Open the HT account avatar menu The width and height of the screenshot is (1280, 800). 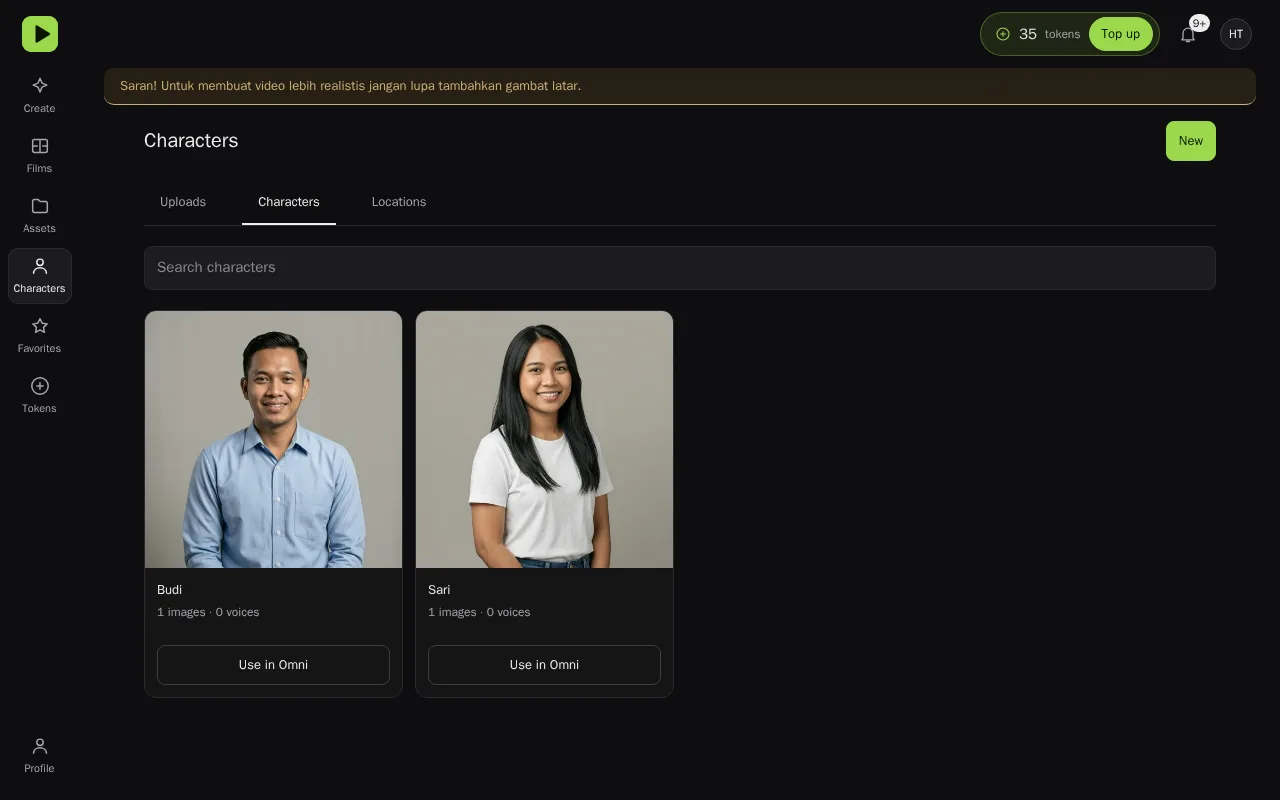(x=1236, y=34)
